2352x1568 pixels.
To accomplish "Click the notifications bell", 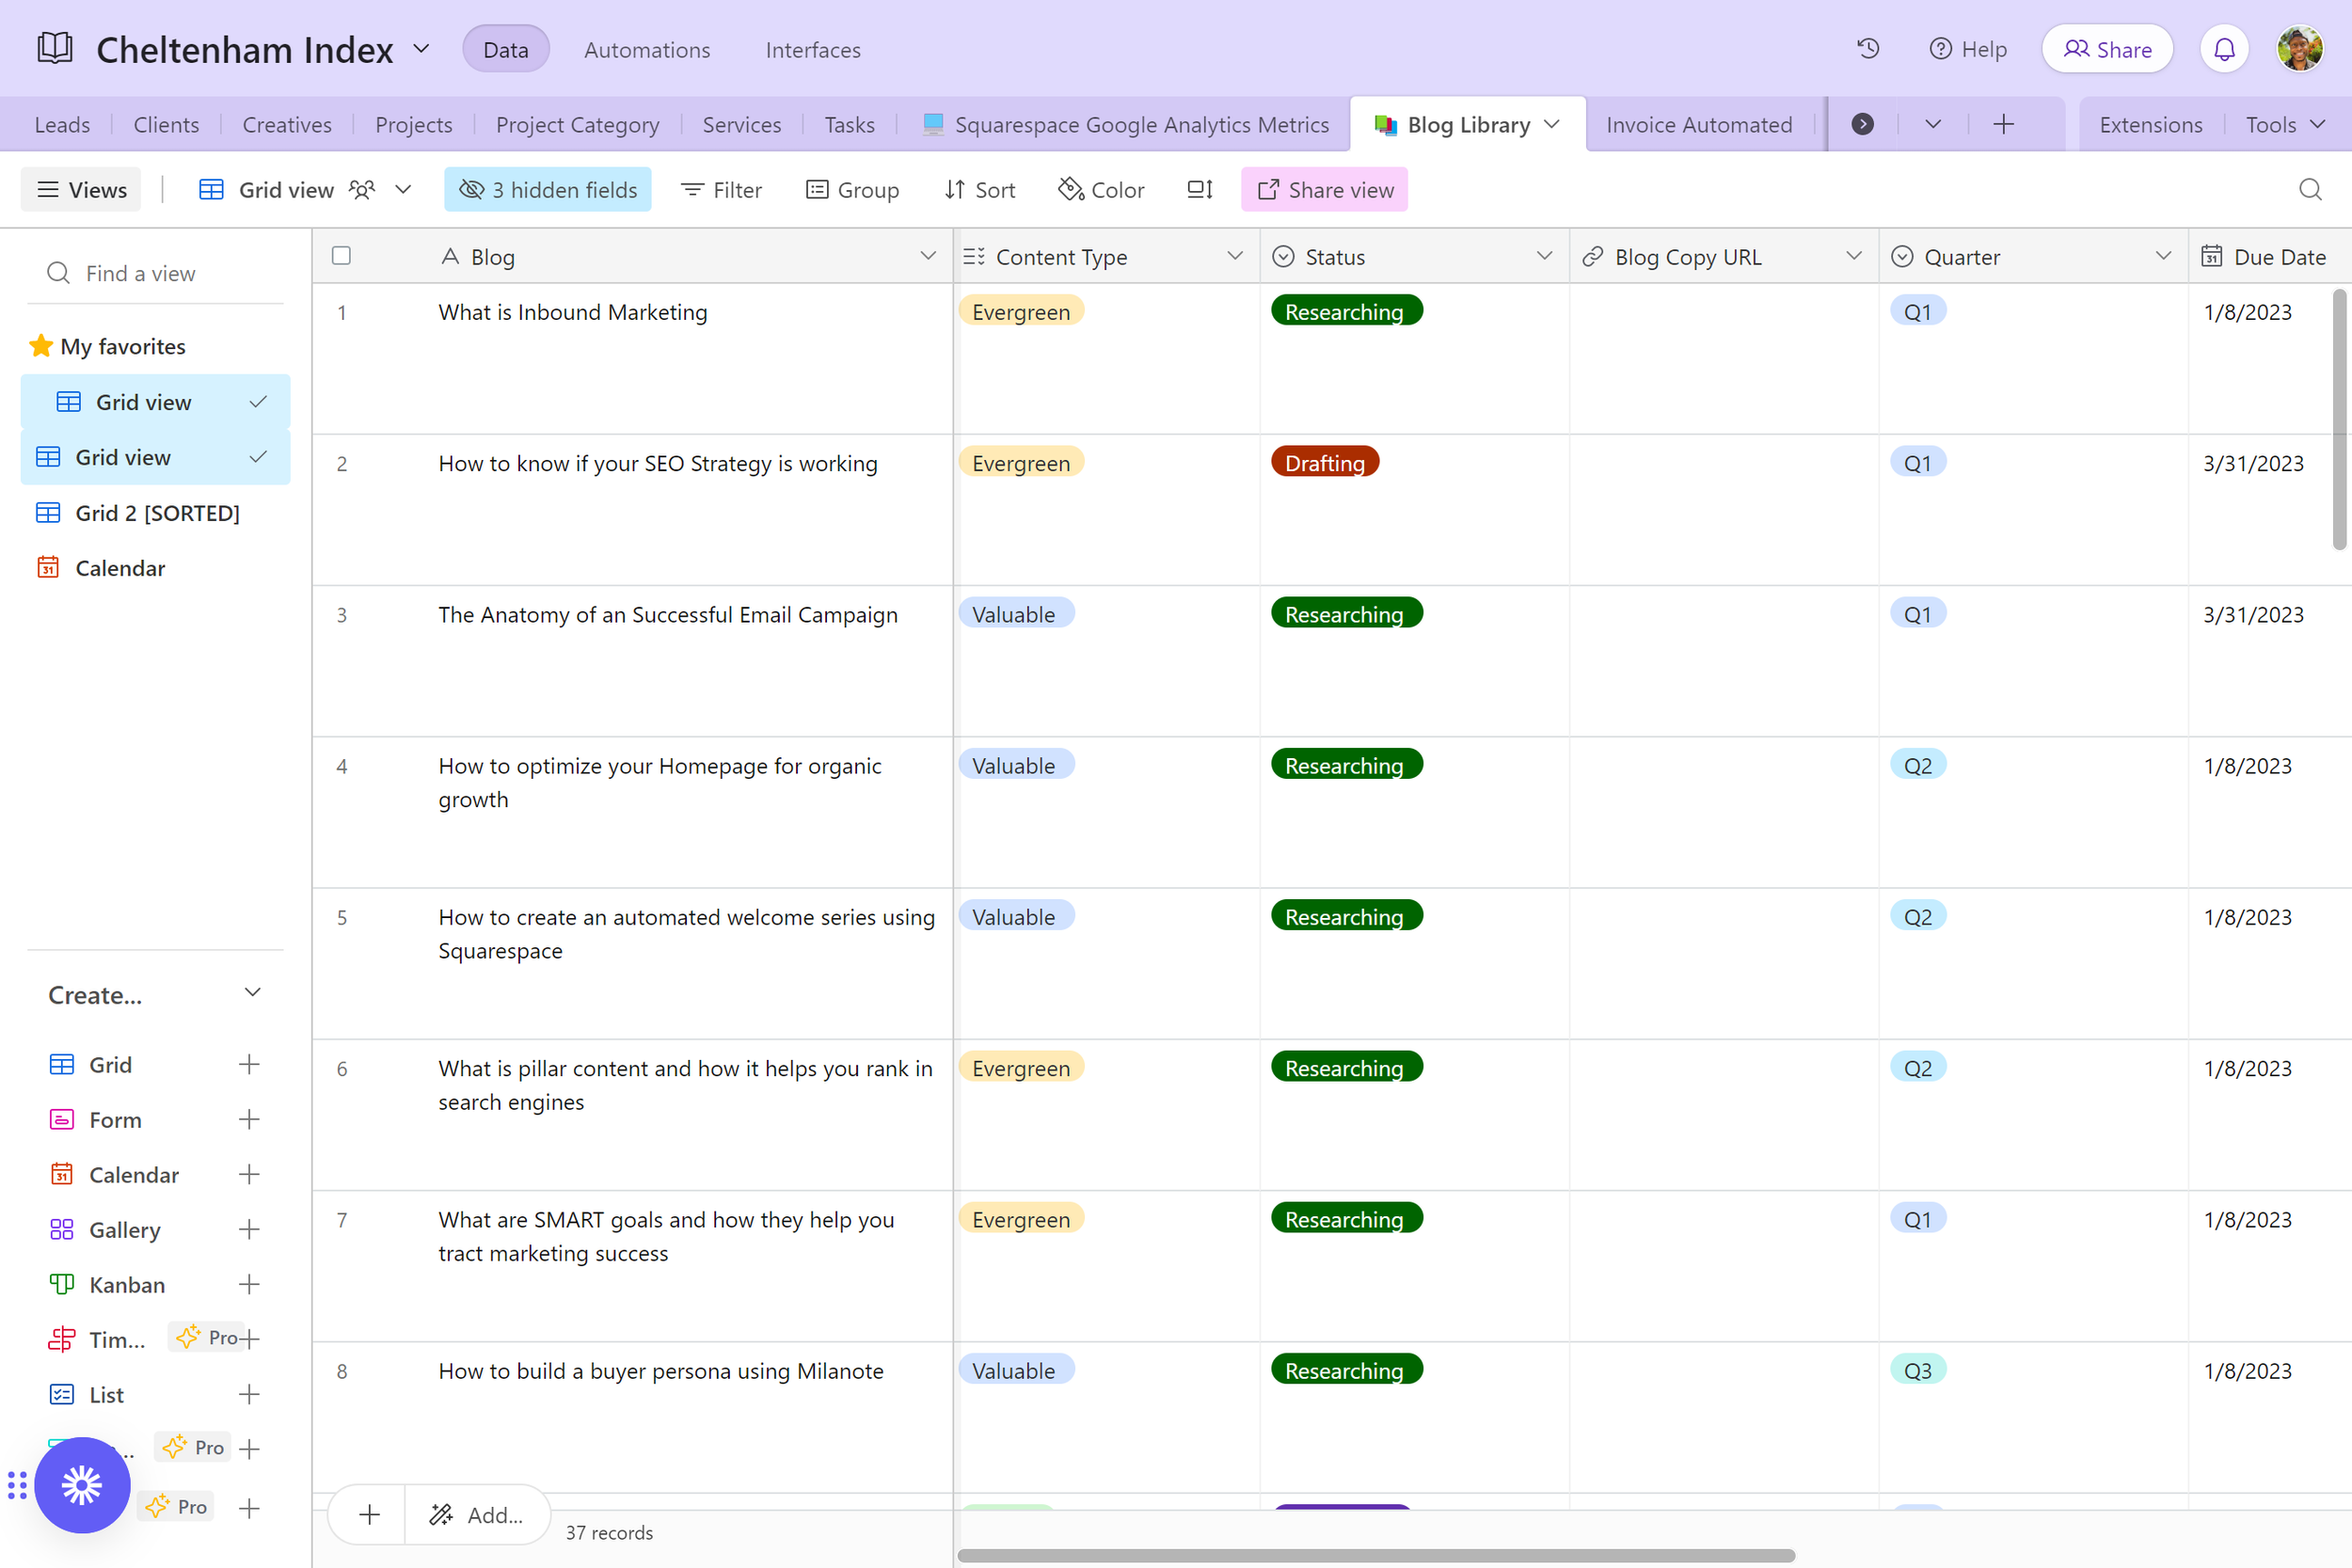I will tap(2223, 48).
